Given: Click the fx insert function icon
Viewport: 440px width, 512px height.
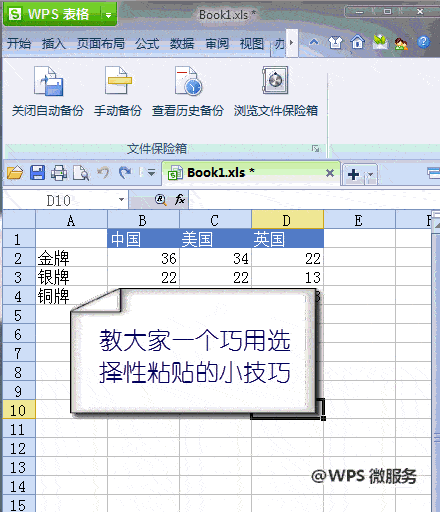Looking at the screenshot, I should [180, 199].
